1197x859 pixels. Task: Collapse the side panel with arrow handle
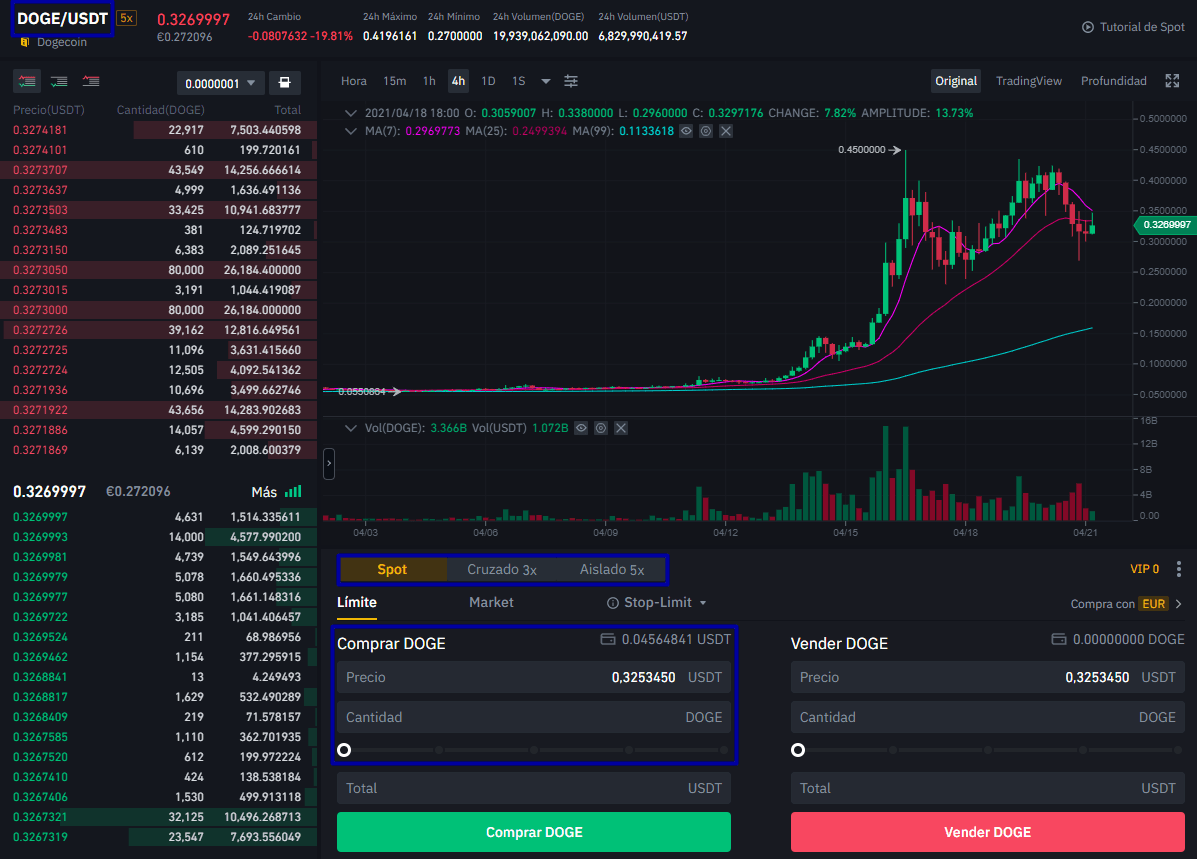click(x=329, y=463)
